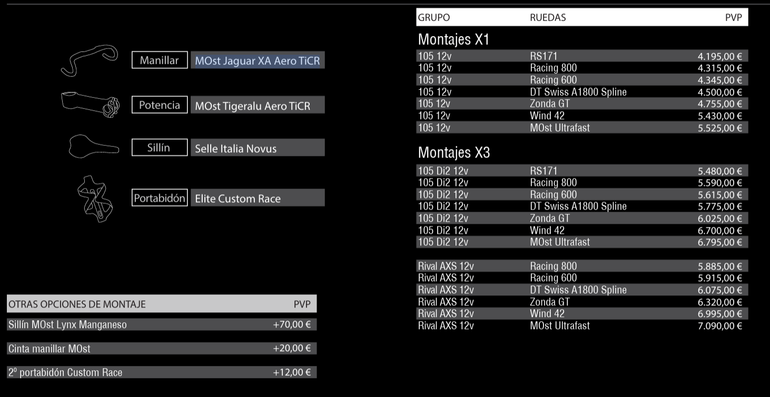Image resolution: width=770 pixels, height=397 pixels.
Task: Select Racing 800 priced 4.315,00 €
Action: click(553, 68)
